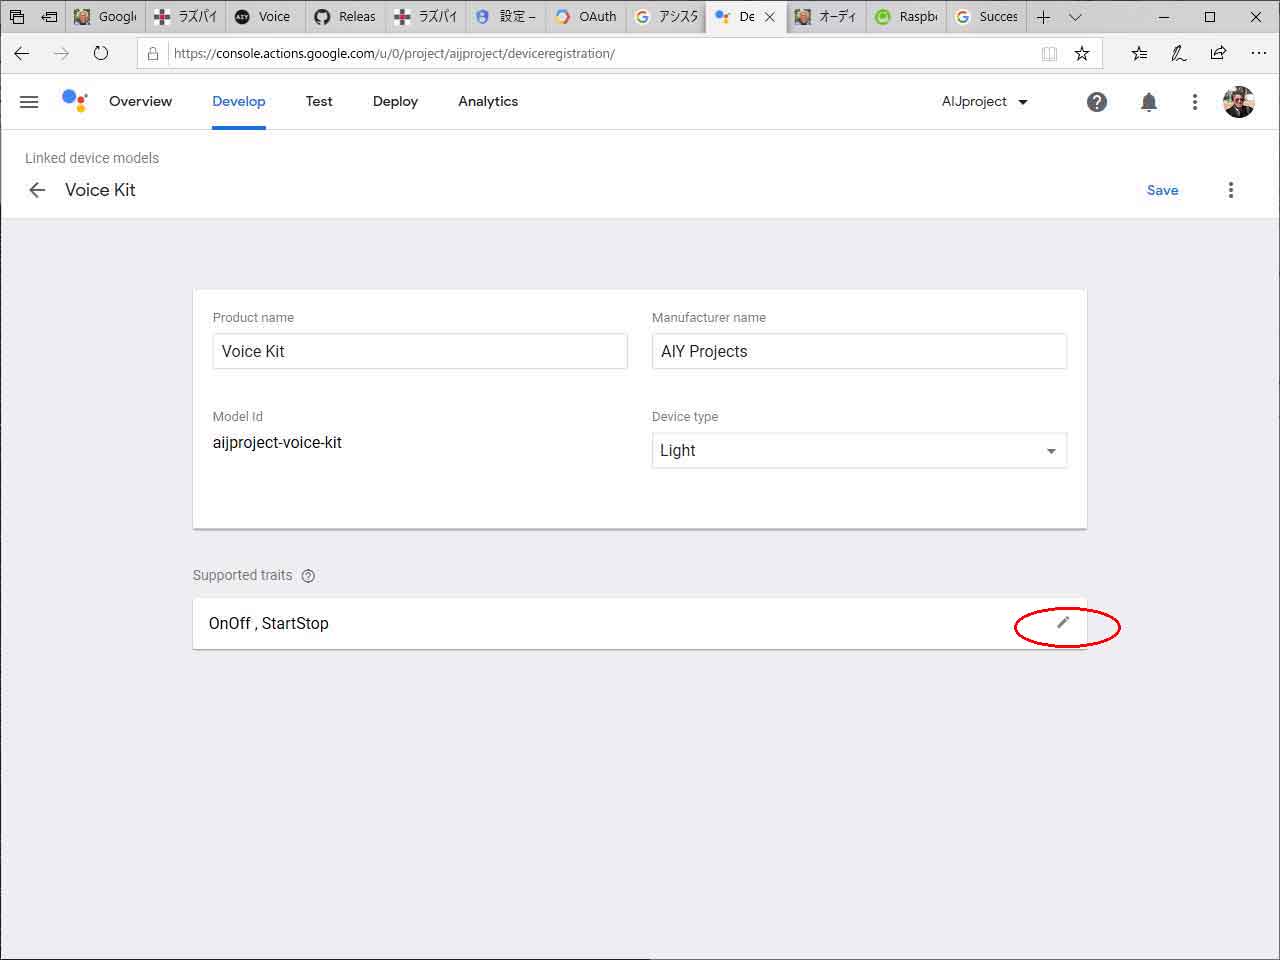Click the add notes pen icon
The width and height of the screenshot is (1280, 960).
click(x=1179, y=54)
